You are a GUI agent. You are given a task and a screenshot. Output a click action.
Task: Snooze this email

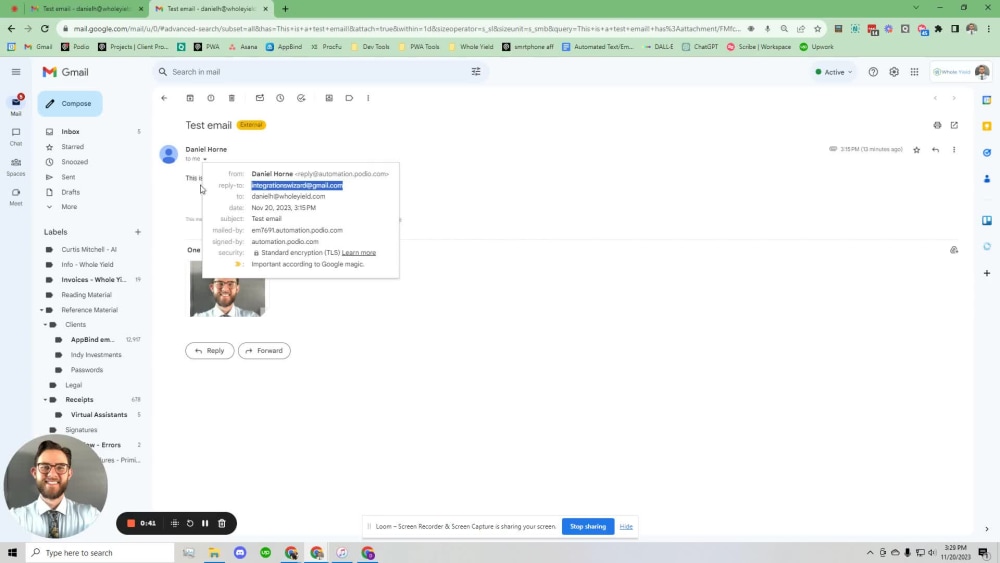[x=280, y=98]
